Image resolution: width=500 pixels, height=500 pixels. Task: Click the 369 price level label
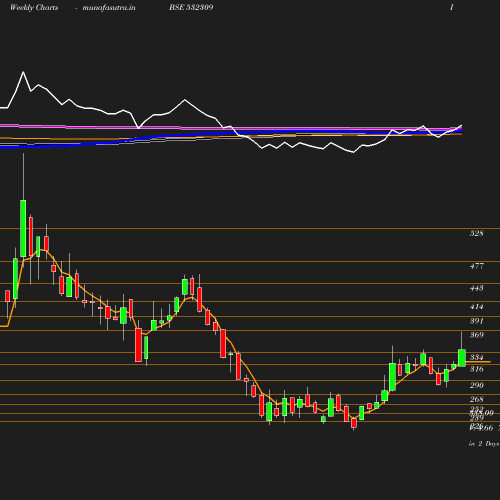coord(476,335)
